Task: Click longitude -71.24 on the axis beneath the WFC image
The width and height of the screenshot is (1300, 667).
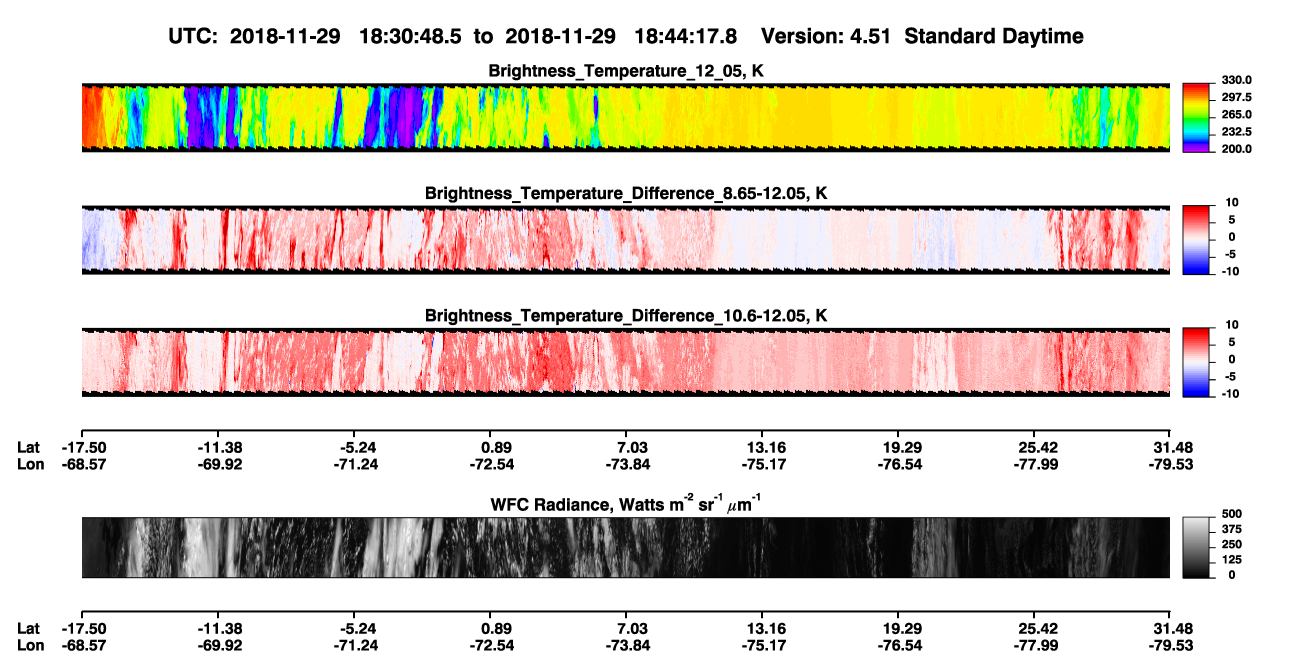Action: pyautogui.click(x=354, y=644)
